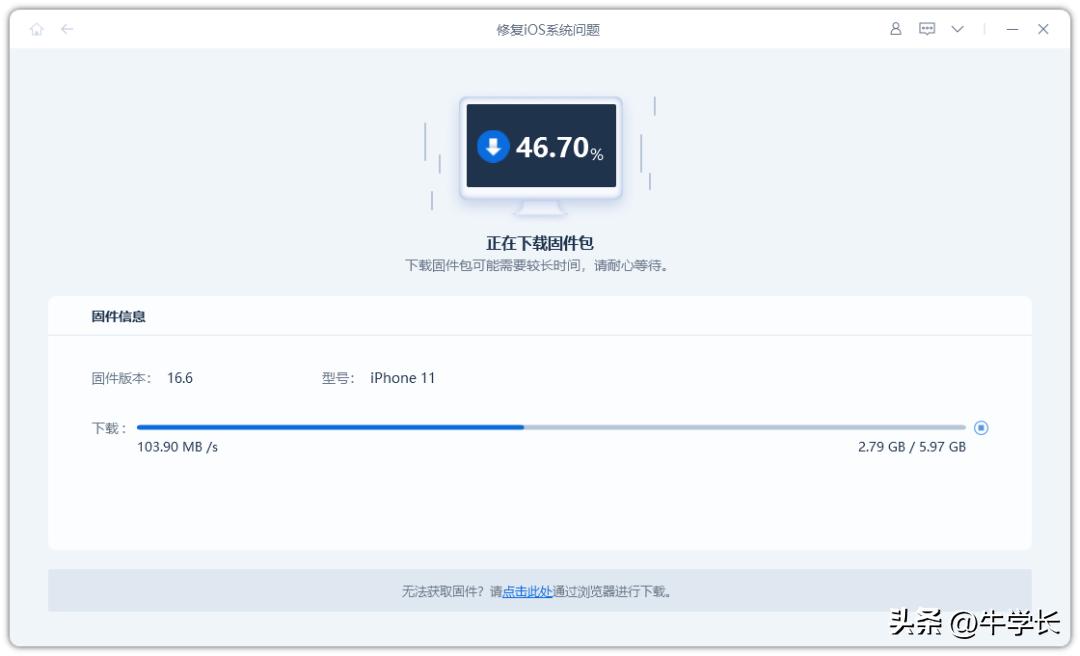
Task: Click the feedback message bubble icon
Action: click(x=928, y=30)
